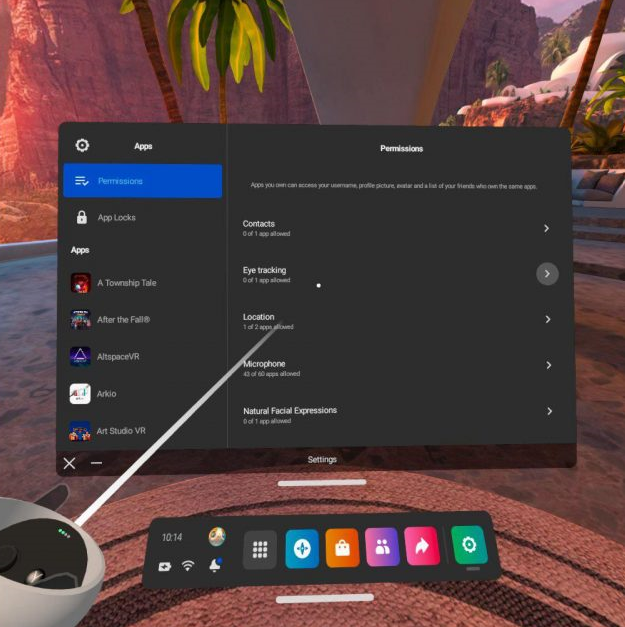Expand the Contacts permission chevron
Viewport: 625px width, 627px height.
pos(546,228)
